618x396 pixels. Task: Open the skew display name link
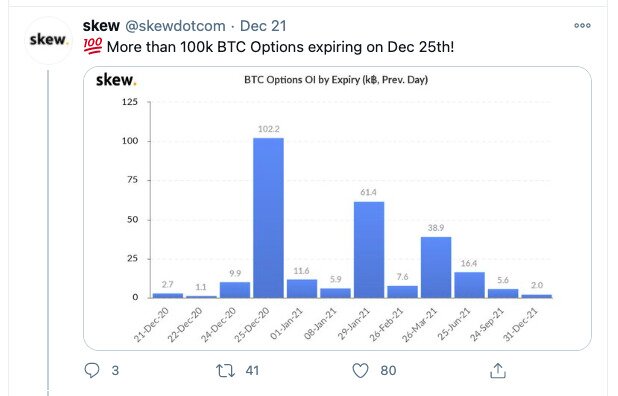(101, 26)
